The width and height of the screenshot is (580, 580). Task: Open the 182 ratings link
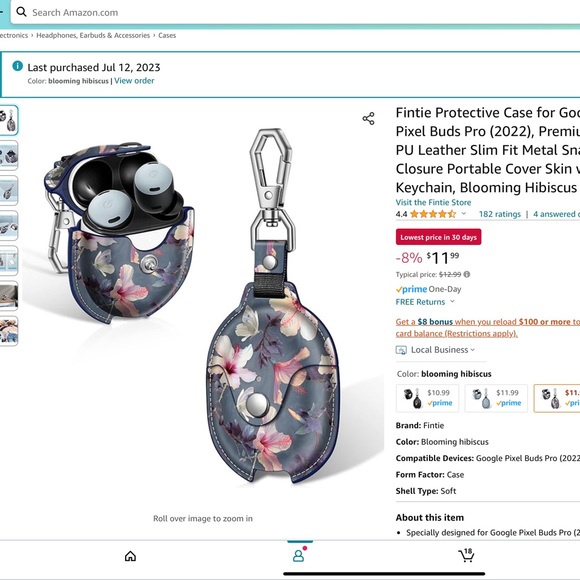click(499, 214)
